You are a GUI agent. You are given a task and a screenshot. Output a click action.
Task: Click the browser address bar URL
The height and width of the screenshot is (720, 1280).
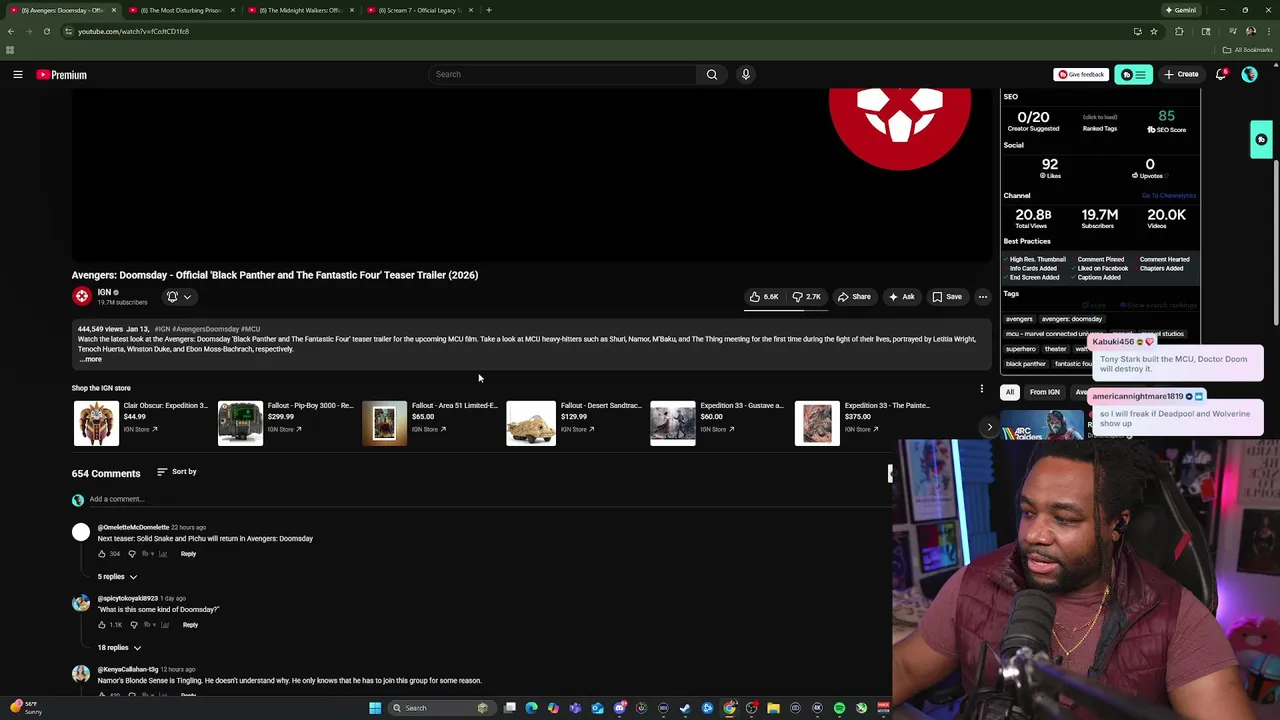click(x=133, y=31)
